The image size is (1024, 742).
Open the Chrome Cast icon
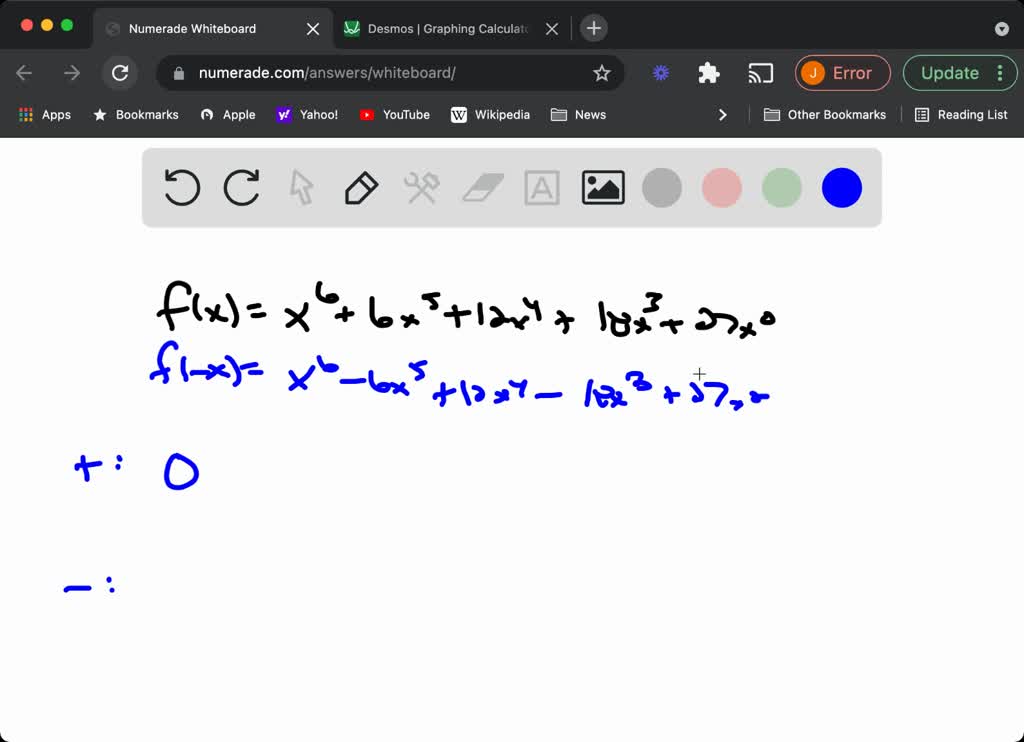pyautogui.click(x=761, y=73)
